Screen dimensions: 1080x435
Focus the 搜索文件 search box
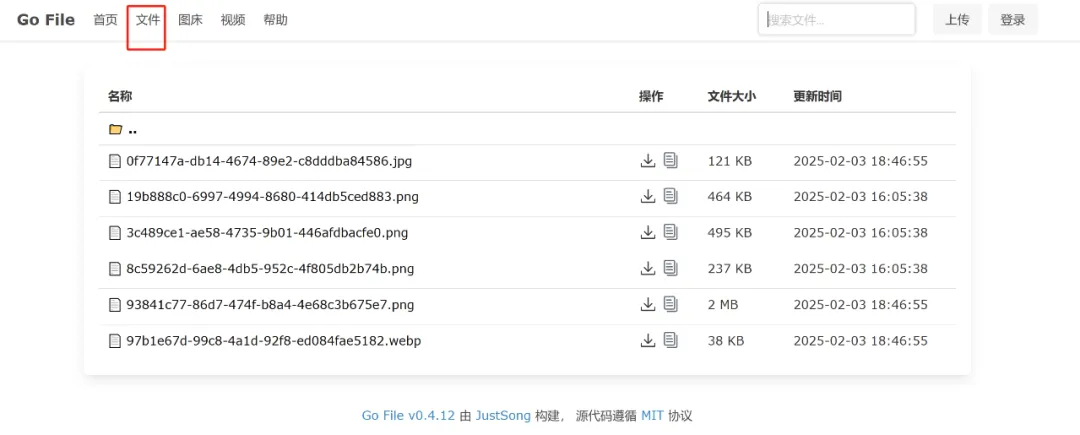837,19
